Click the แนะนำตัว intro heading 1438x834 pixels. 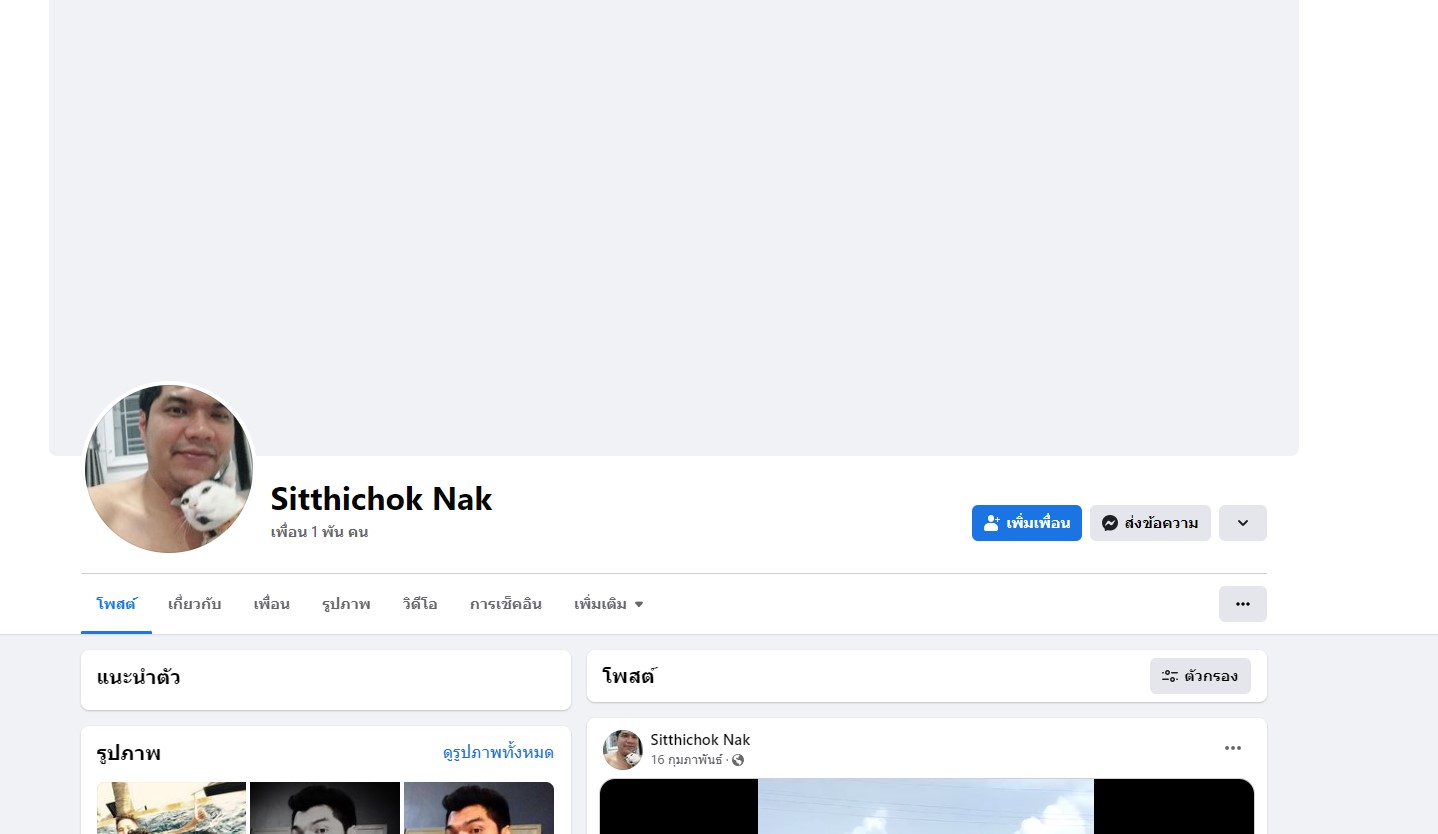(138, 678)
